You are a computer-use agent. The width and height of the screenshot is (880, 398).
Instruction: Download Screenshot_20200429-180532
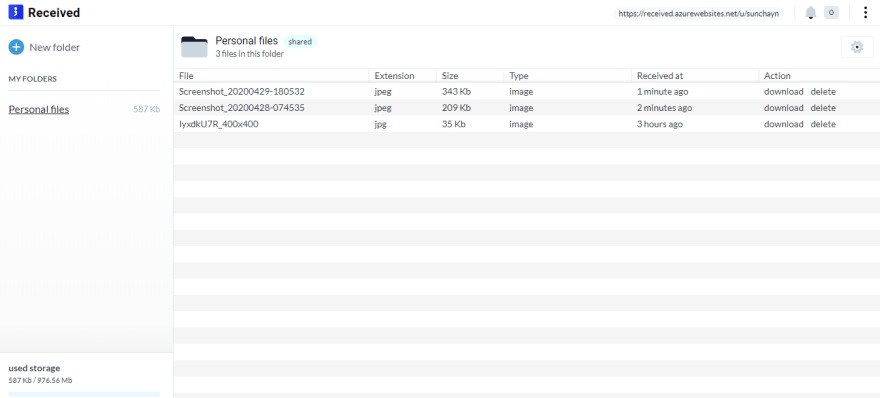(783, 92)
